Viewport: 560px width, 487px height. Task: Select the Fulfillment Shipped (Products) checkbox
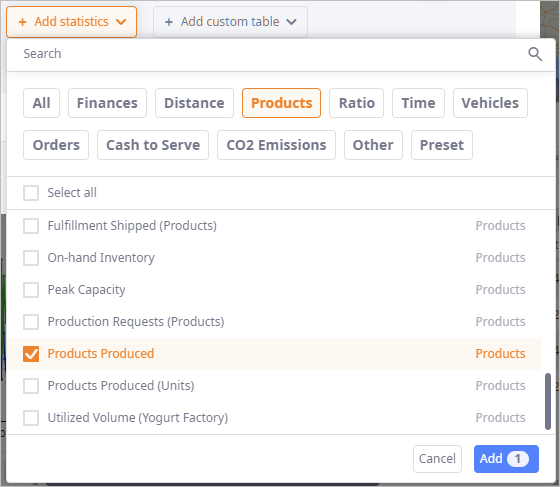[31, 226]
